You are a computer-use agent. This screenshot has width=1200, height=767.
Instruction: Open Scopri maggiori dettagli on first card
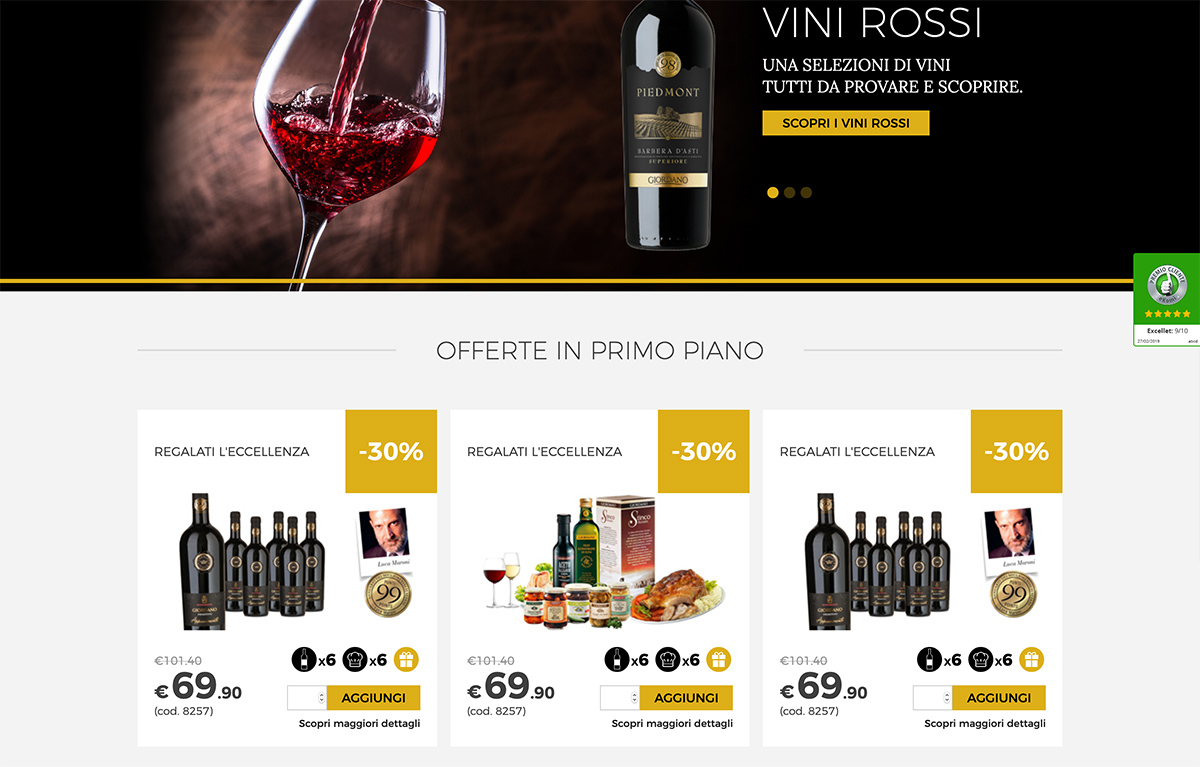tap(360, 723)
